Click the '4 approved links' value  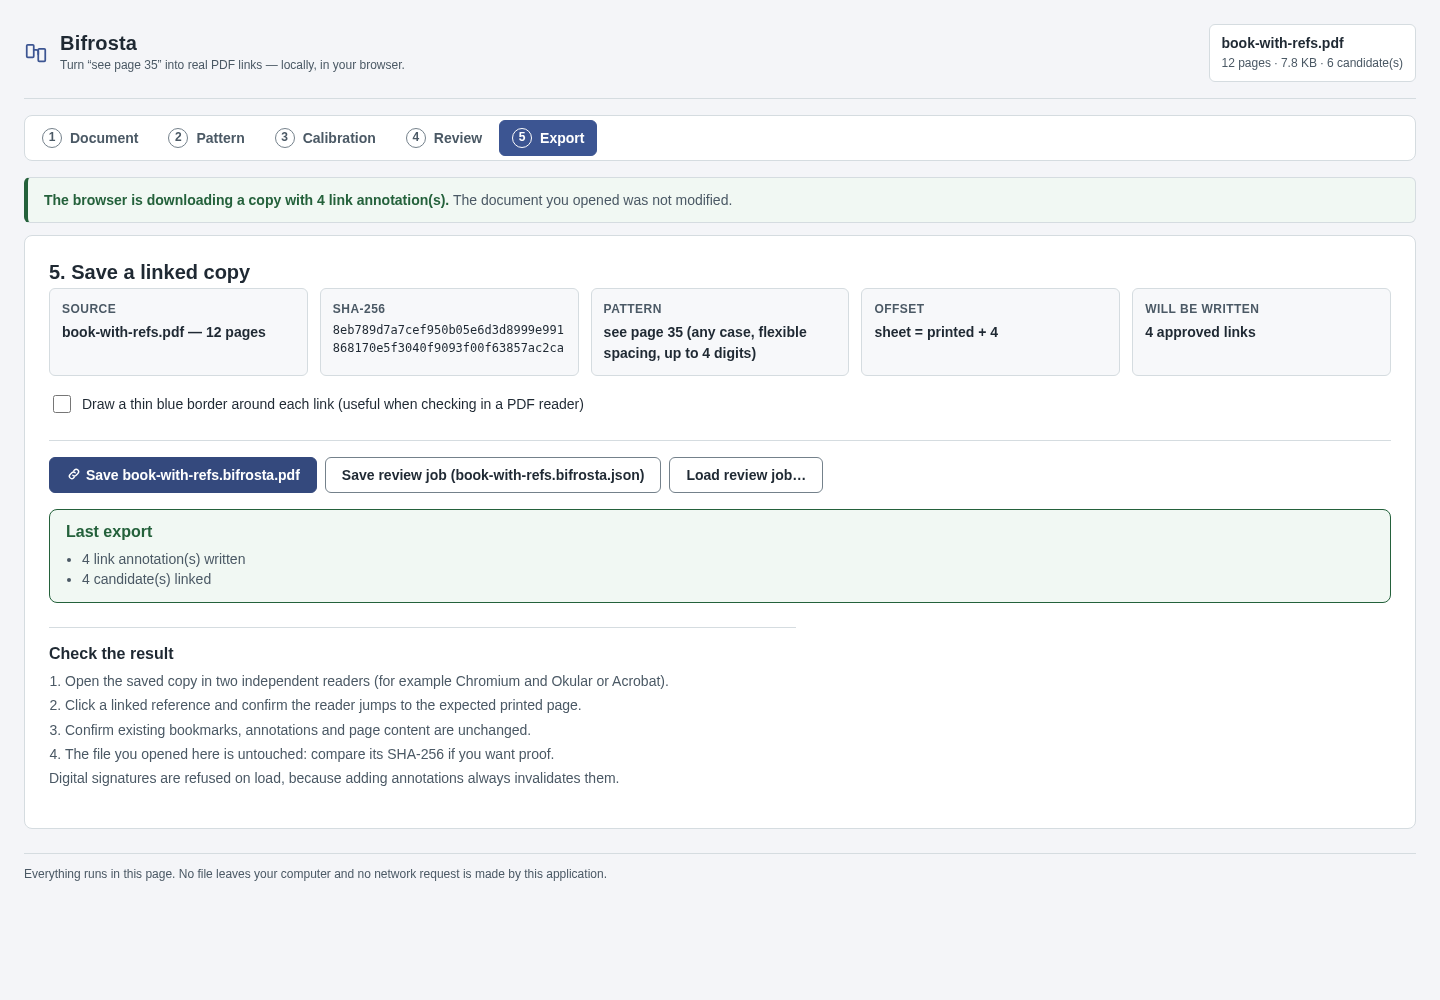(1200, 332)
